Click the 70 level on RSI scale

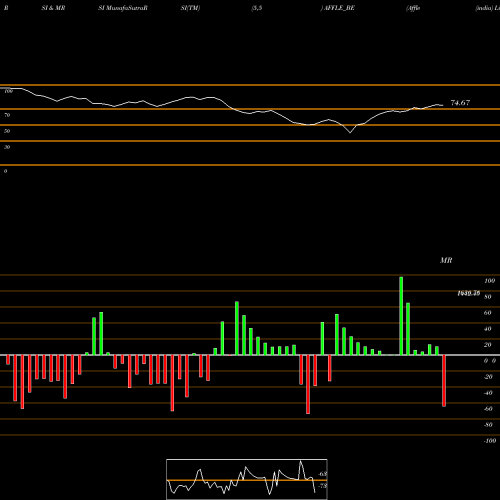coord(7,115)
